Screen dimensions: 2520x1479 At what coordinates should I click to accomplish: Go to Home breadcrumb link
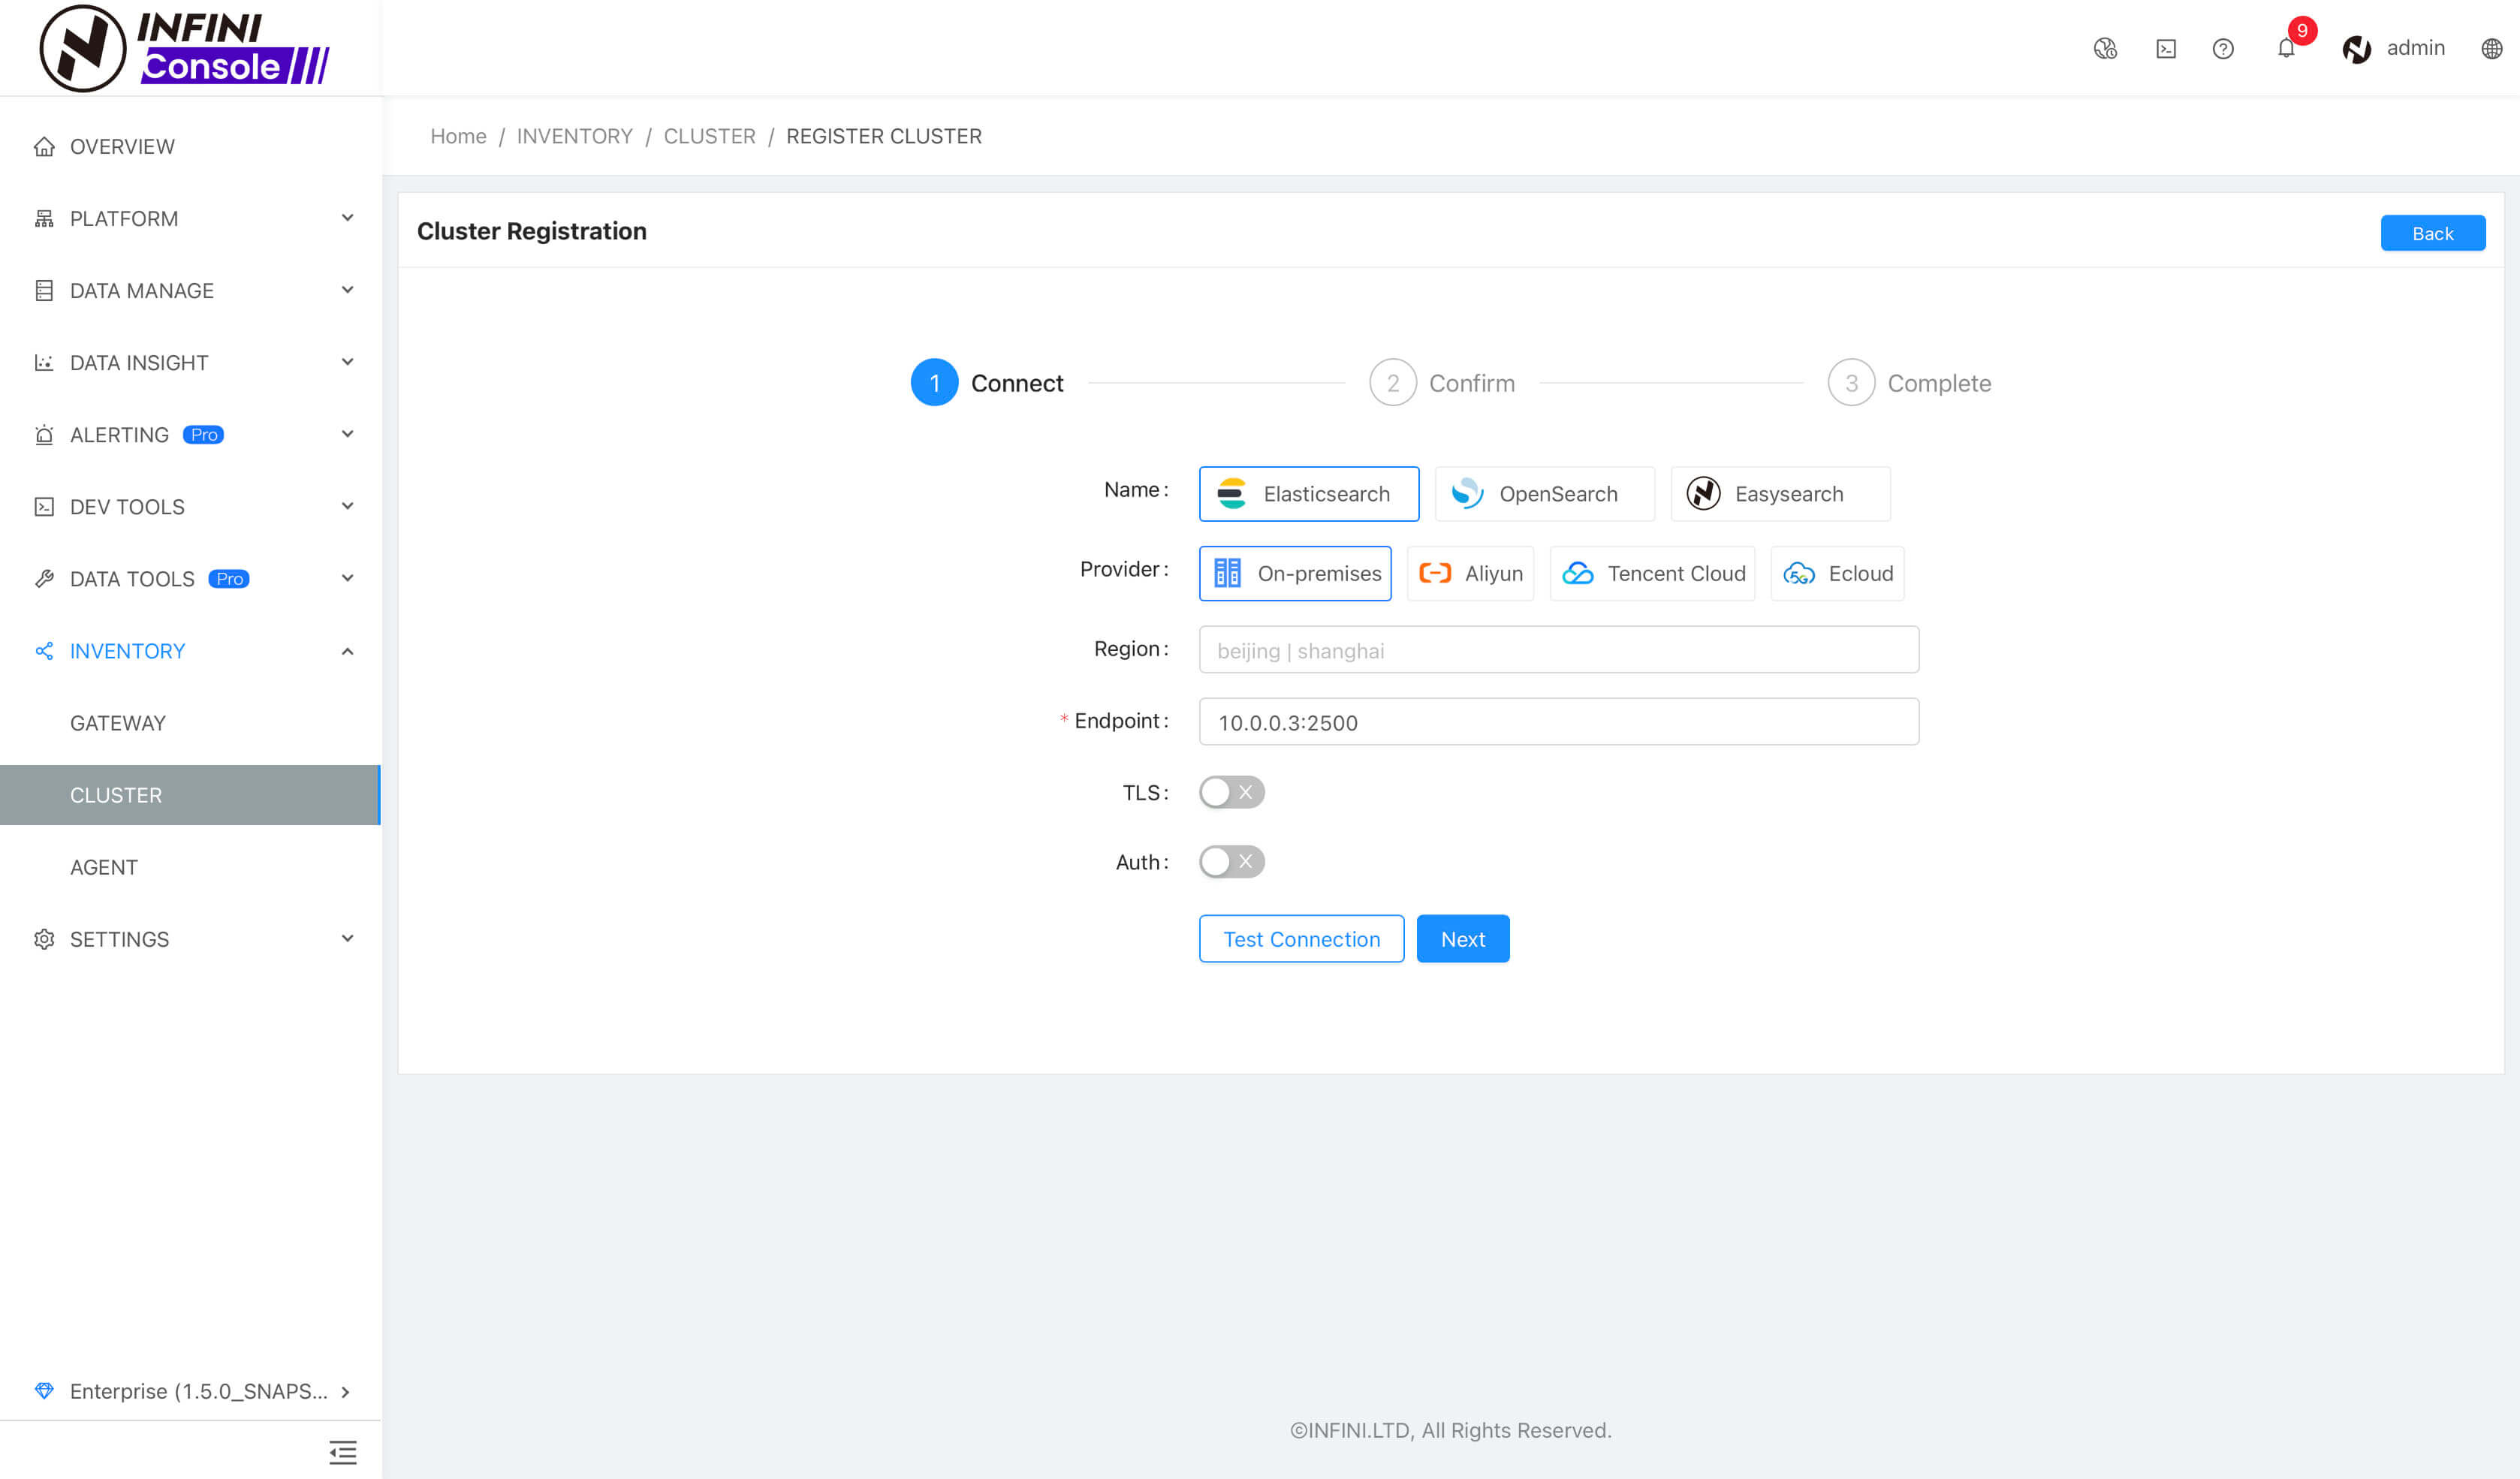458,136
